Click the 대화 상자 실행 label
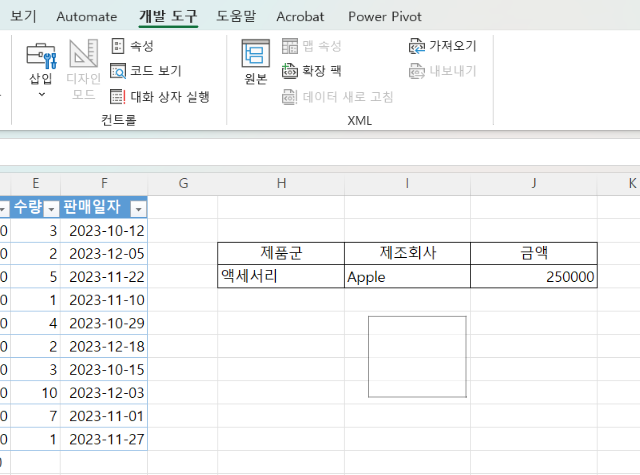The height and width of the screenshot is (475, 640). 170,97
